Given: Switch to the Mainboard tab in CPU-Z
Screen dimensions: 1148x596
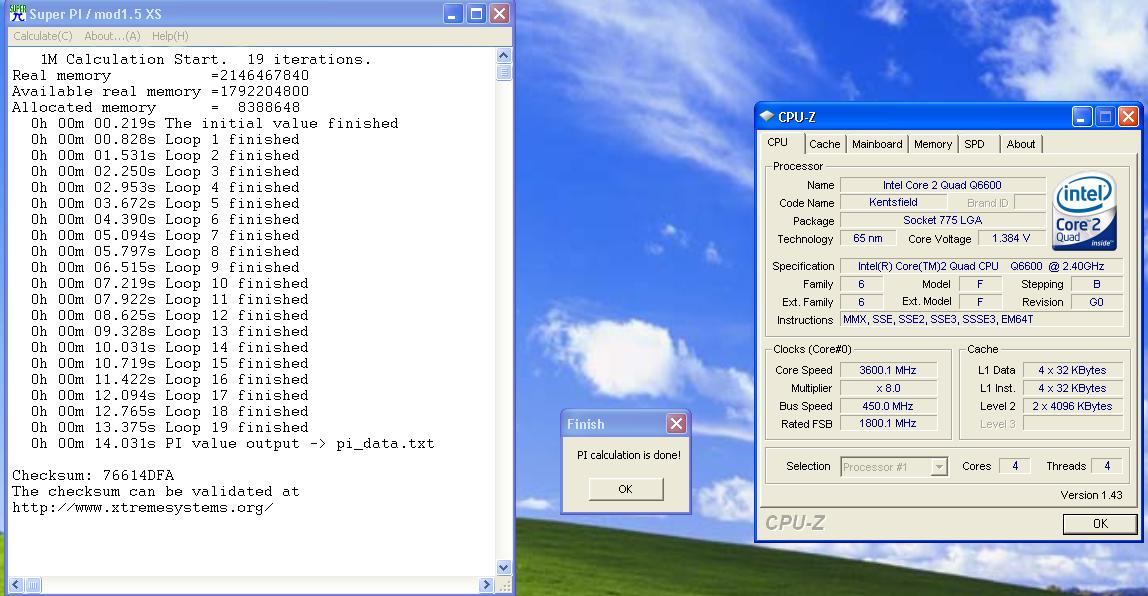Looking at the screenshot, I should coord(877,144).
